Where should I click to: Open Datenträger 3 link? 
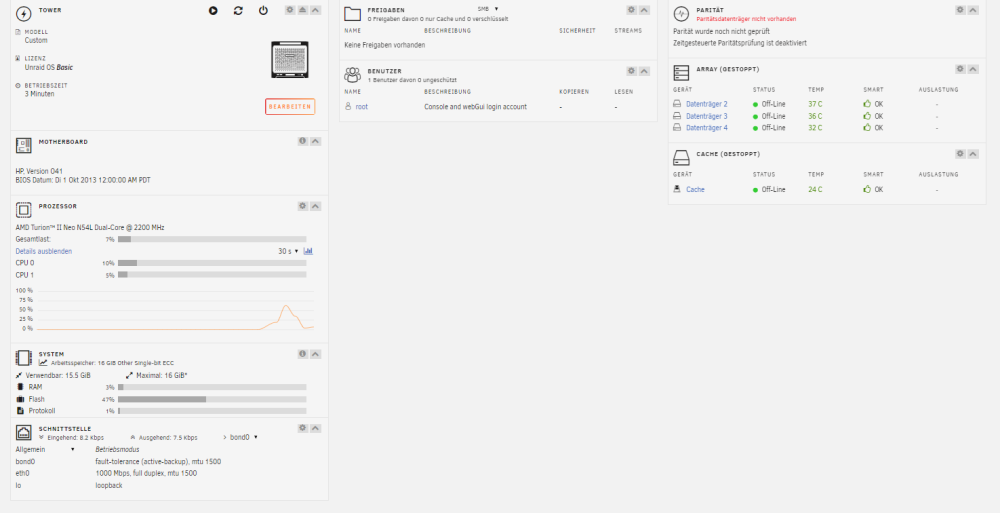[707, 116]
